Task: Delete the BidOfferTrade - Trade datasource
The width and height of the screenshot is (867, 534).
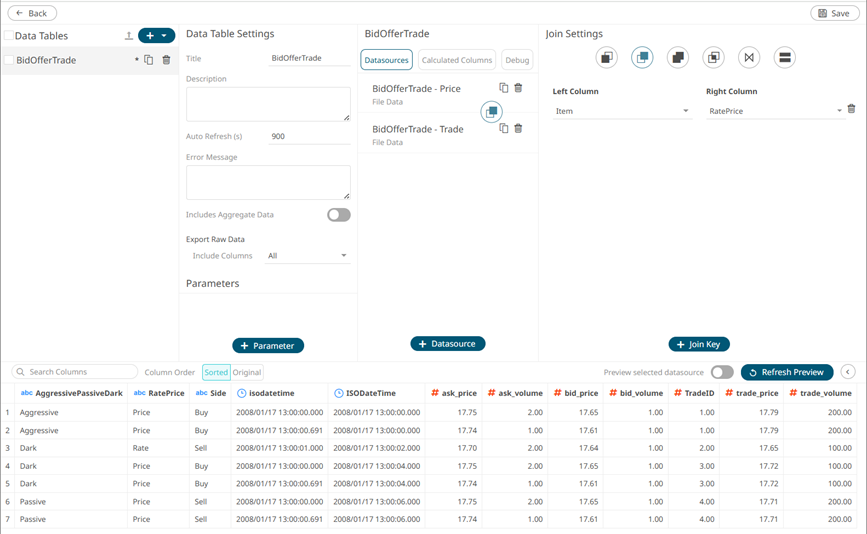Action: click(x=518, y=129)
